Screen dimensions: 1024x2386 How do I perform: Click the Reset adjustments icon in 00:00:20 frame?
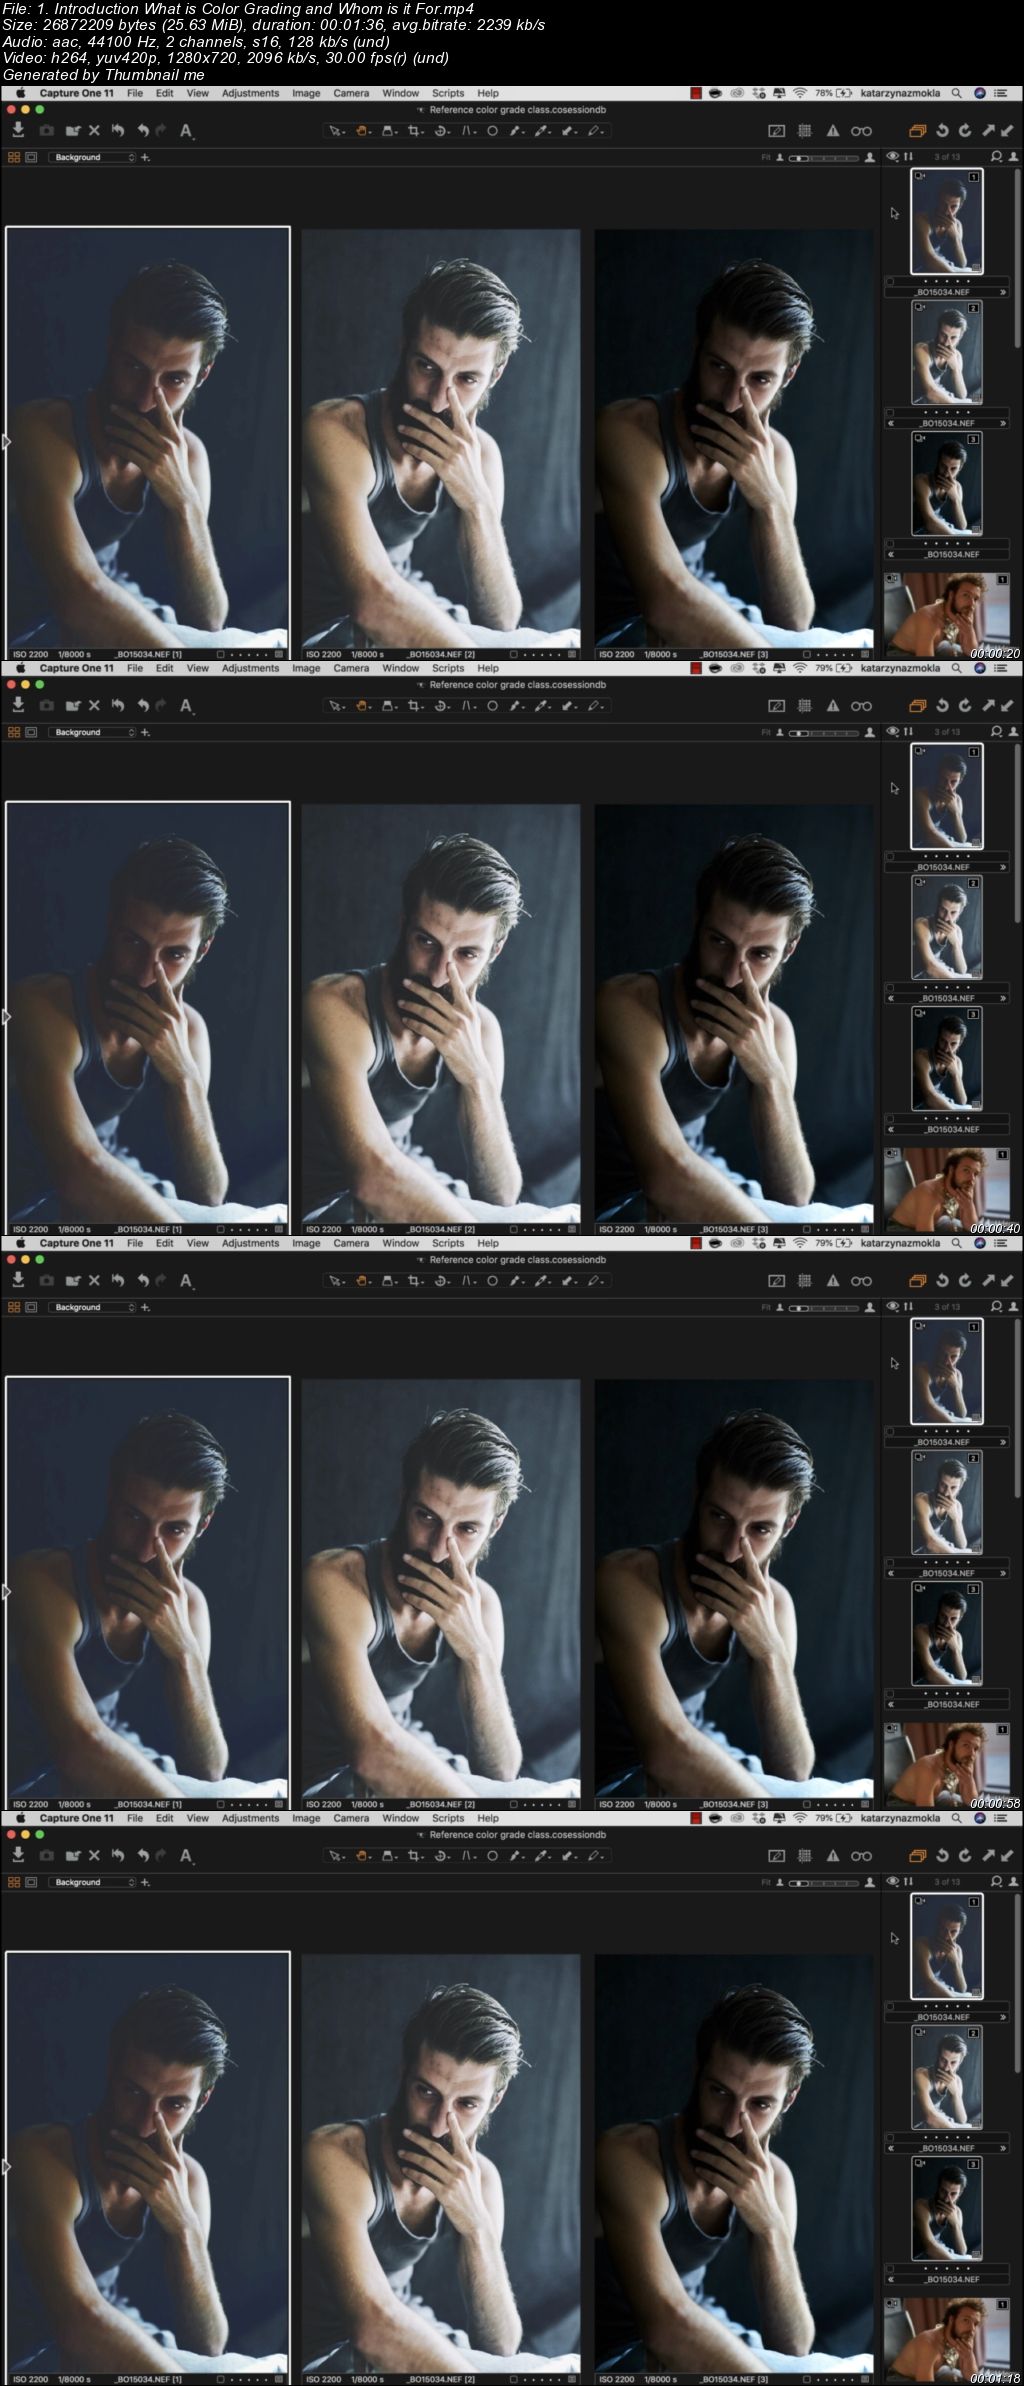tap(118, 130)
